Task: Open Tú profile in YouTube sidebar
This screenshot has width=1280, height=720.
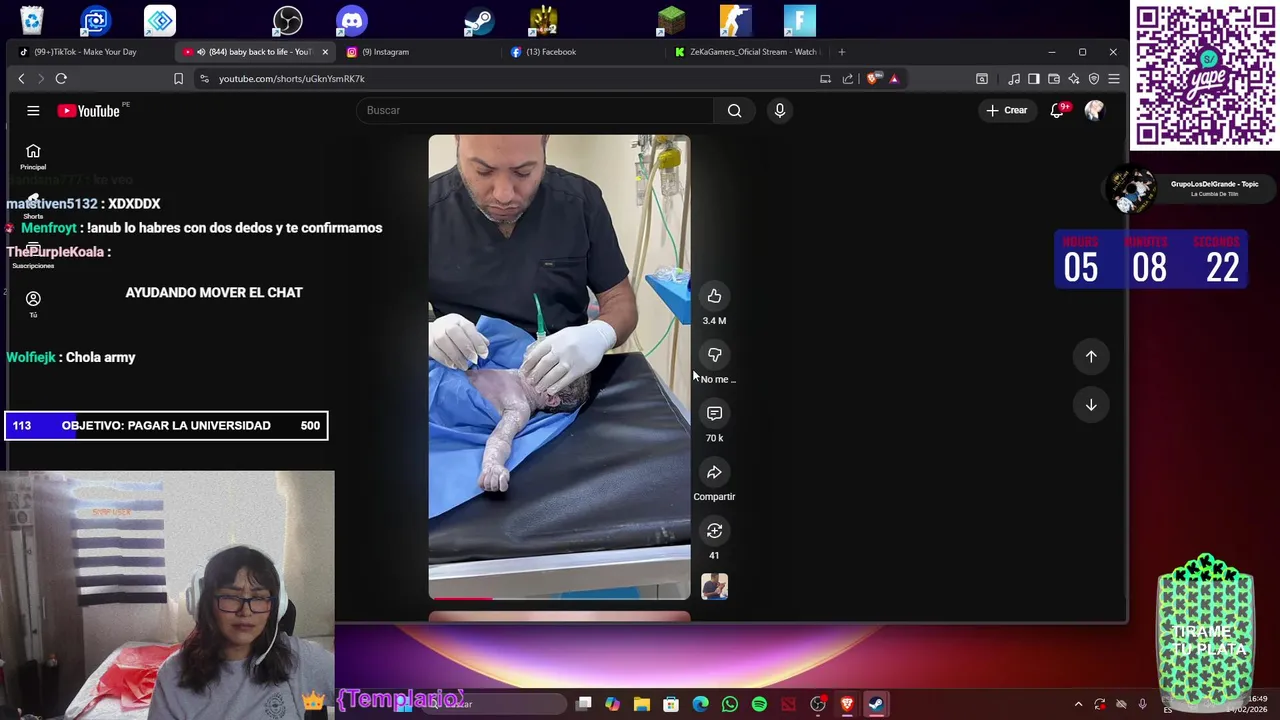Action: pos(33,304)
